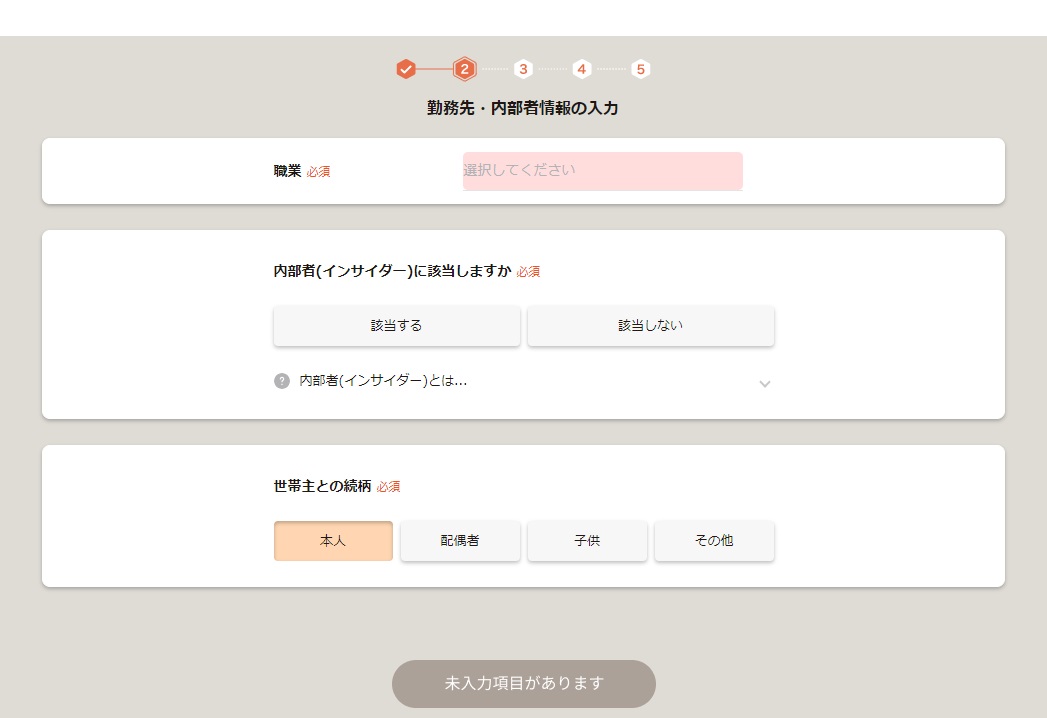Select step 4 hexagon in the stepper

tap(582, 69)
